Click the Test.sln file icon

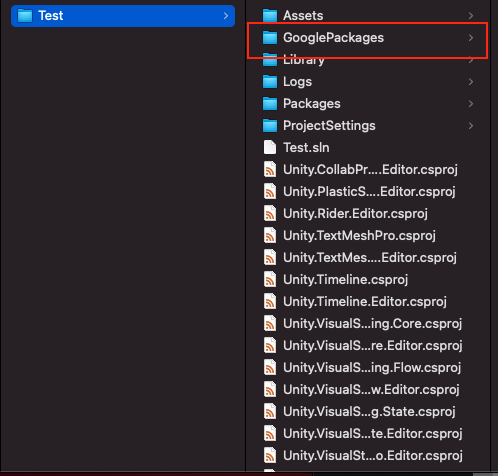click(270, 147)
